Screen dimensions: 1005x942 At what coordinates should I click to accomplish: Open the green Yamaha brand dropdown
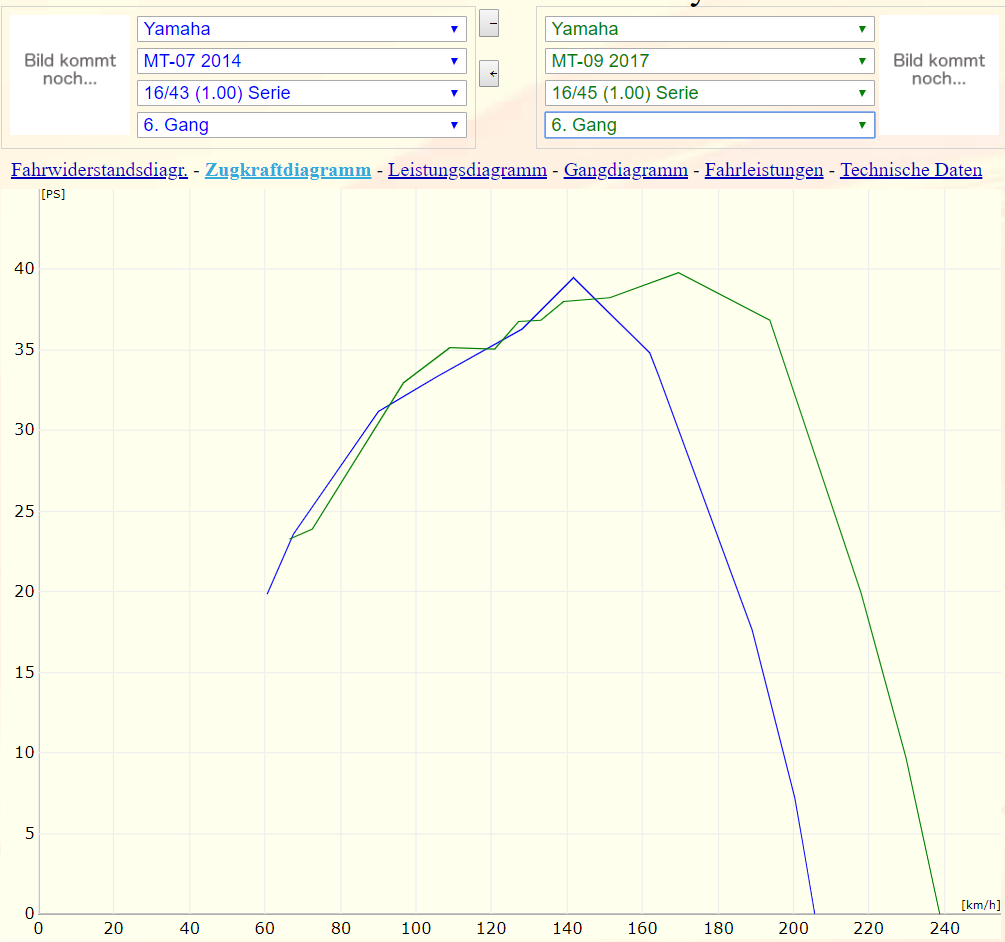click(709, 29)
